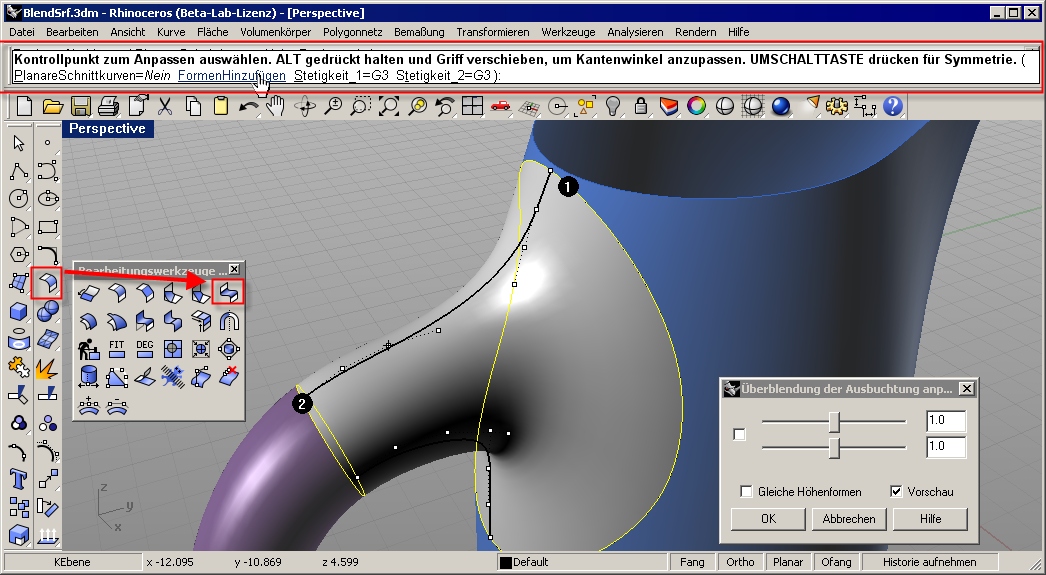The width and height of the screenshot is (1046, 575).
Task: Open the Analysieren menu
Action: tap(635, 32)
